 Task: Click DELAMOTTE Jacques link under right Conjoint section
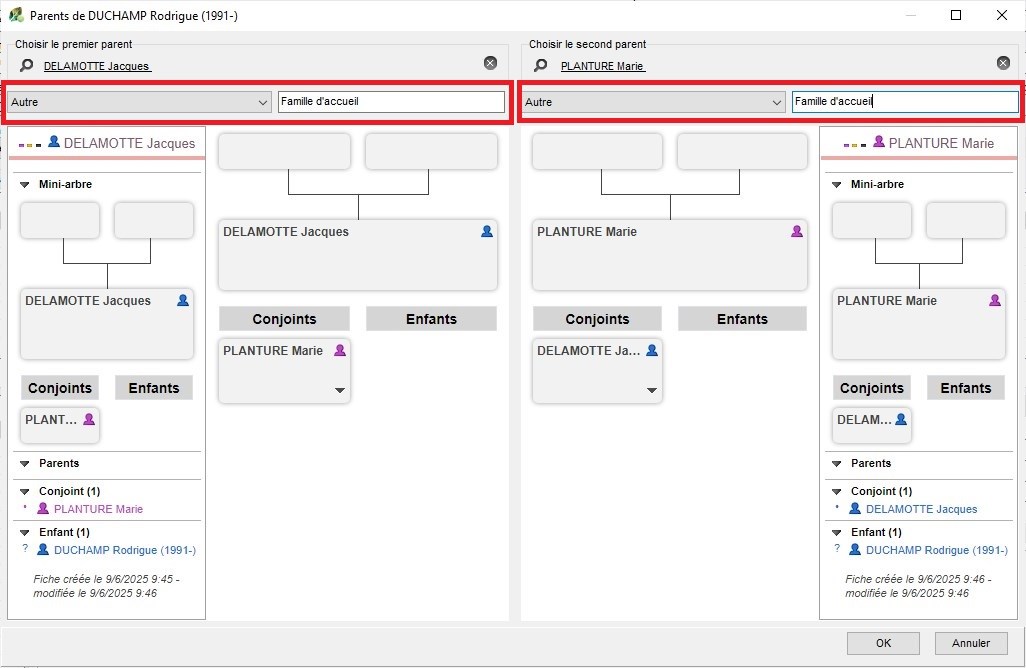[921, 509]
